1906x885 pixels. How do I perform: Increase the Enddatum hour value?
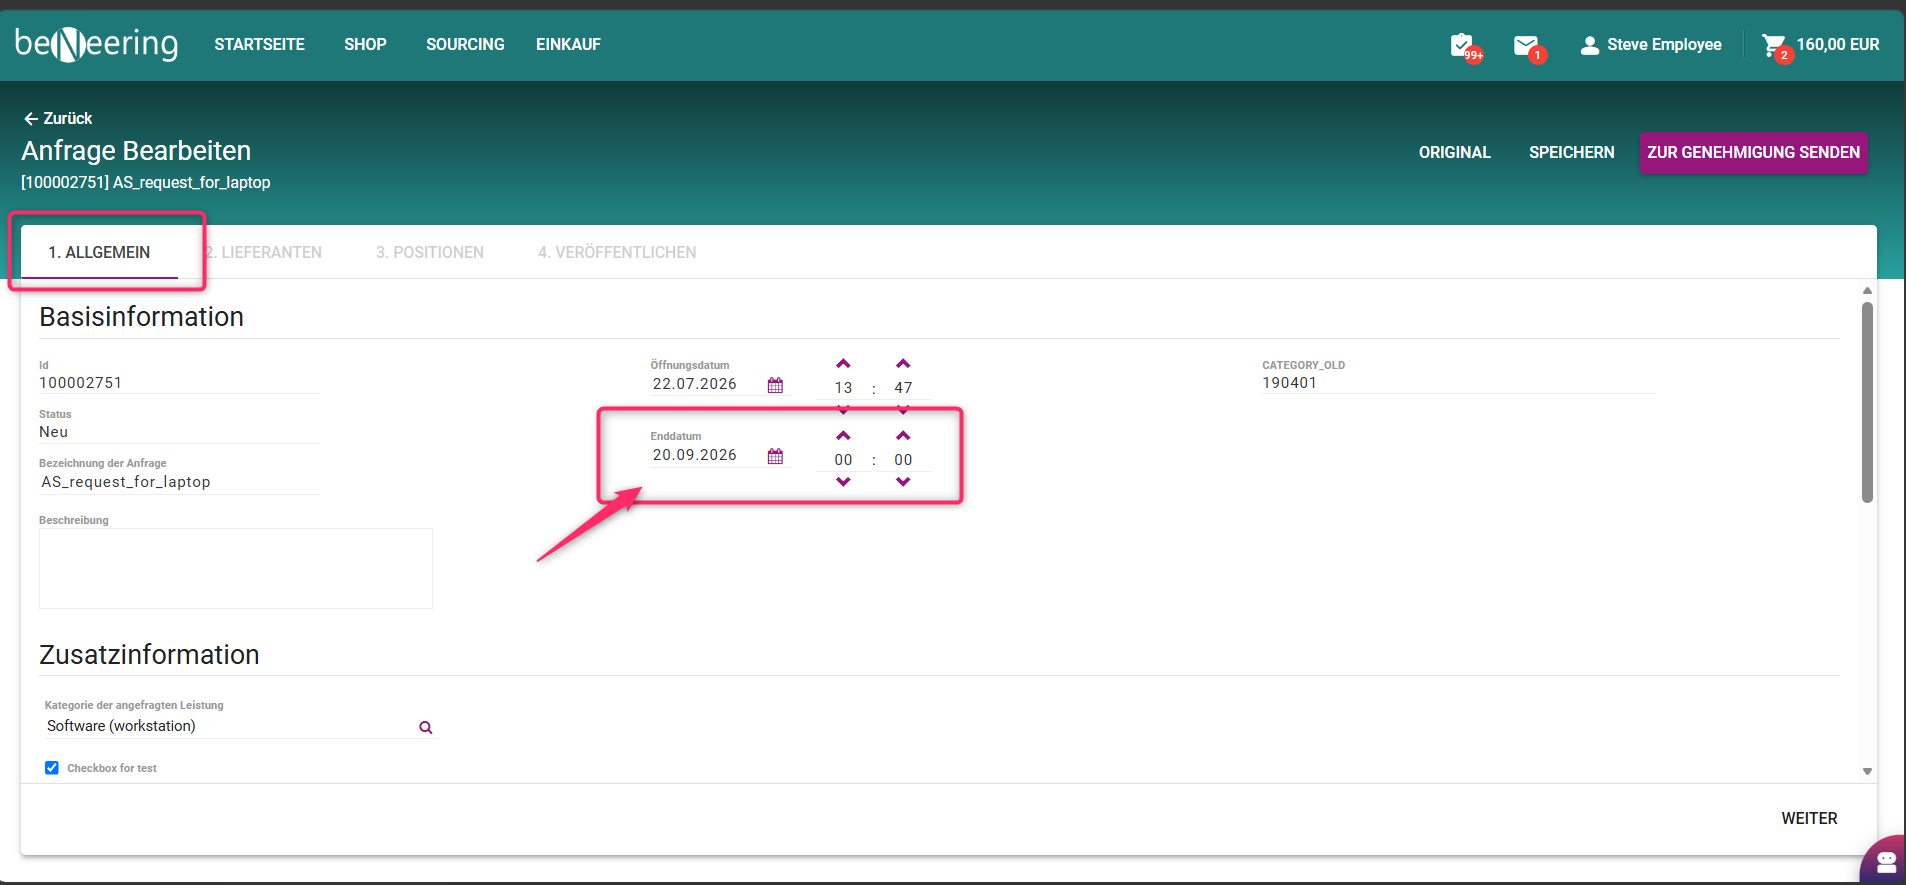[x=843, y=436]
